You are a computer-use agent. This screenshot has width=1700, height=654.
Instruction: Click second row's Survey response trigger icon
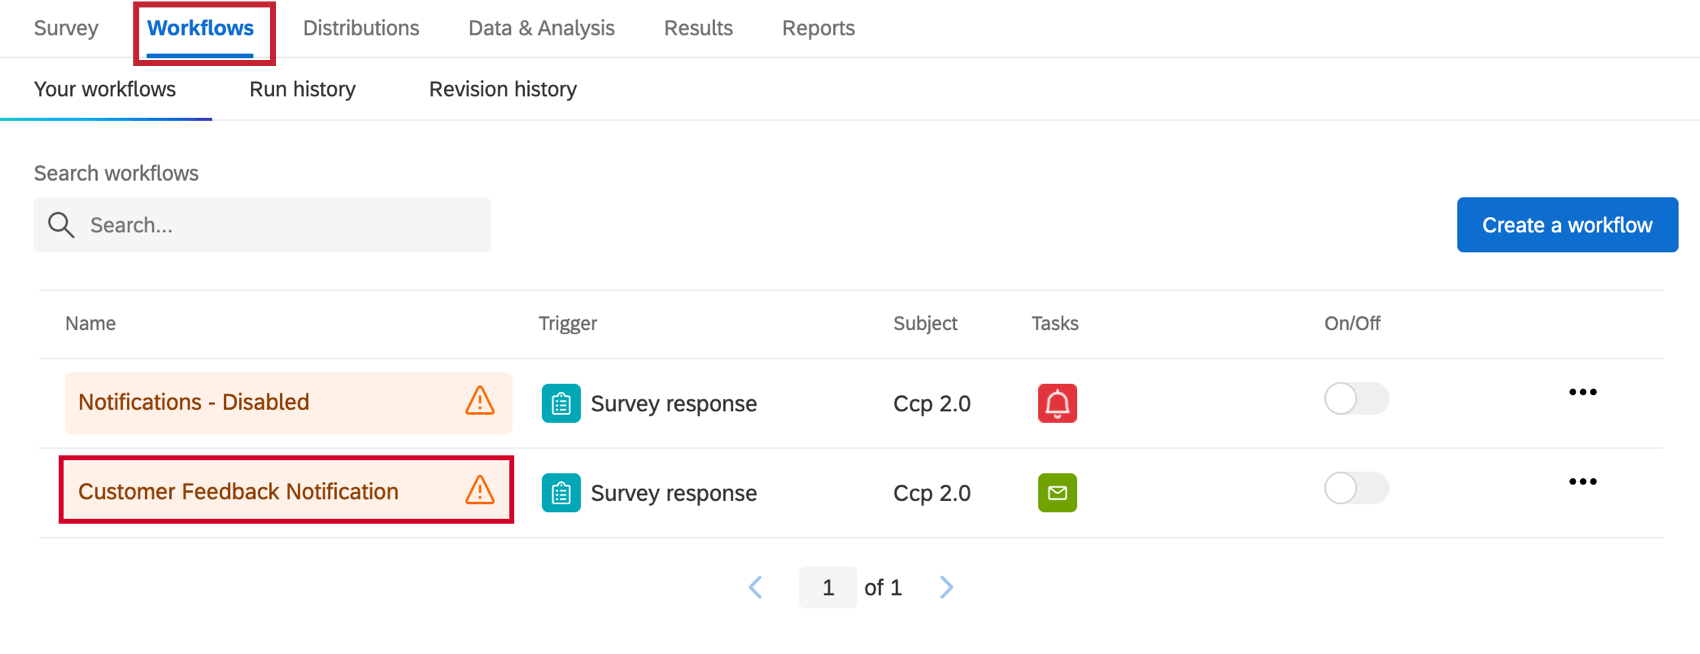pyautogui.click(x=561, y=492)
